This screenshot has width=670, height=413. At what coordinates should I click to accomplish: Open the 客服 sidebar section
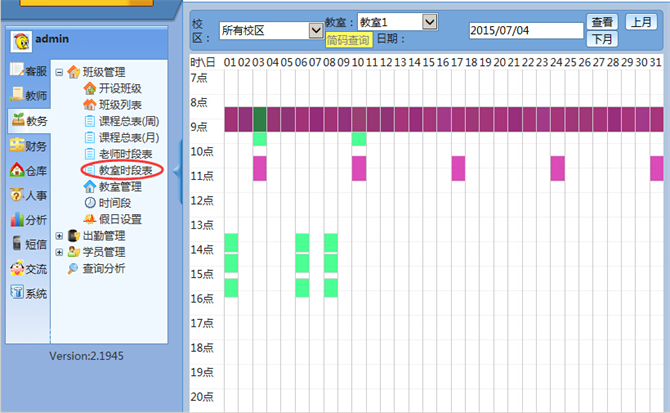(29, 70)
